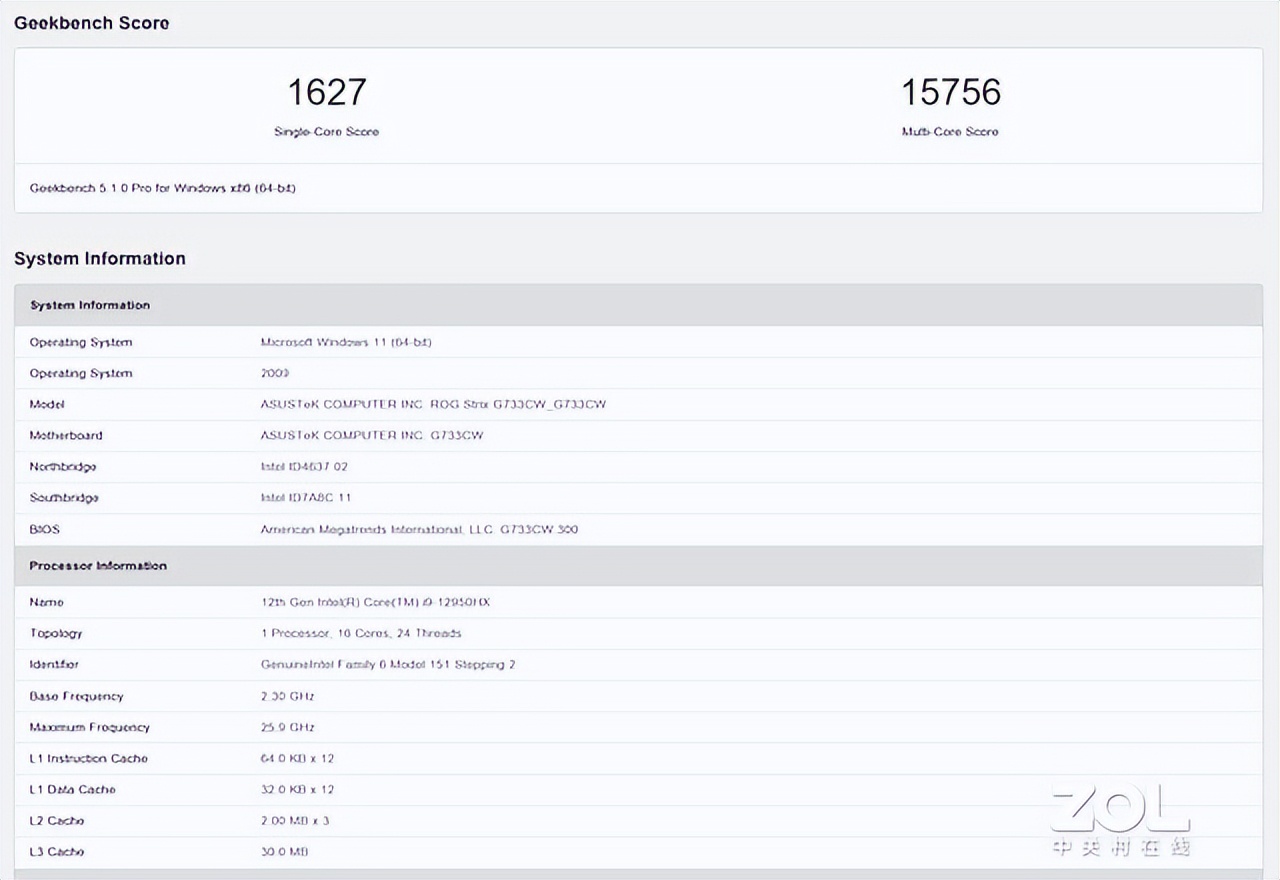Select the motherboard value ASUSTeK COMPUTER INC. G733CW
The width and height of the screenshot is (1280, 880).
[x=372, y=435]
